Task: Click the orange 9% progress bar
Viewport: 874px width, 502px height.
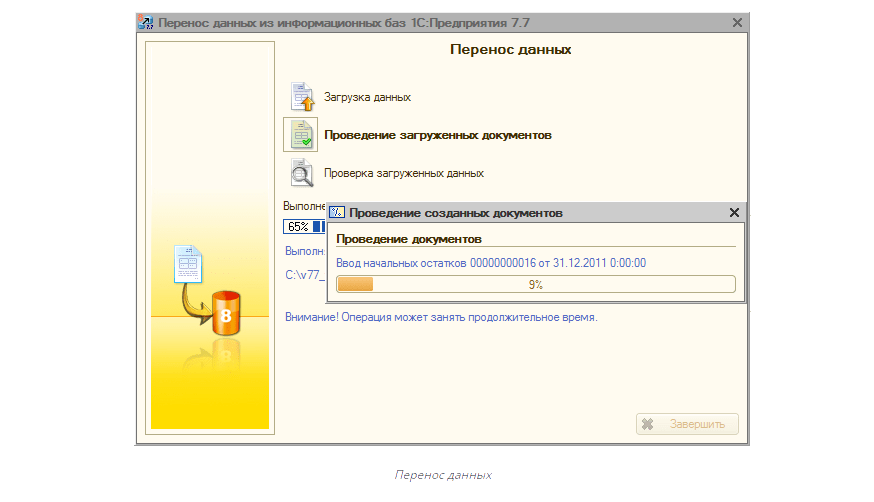Action: (536, 284)
